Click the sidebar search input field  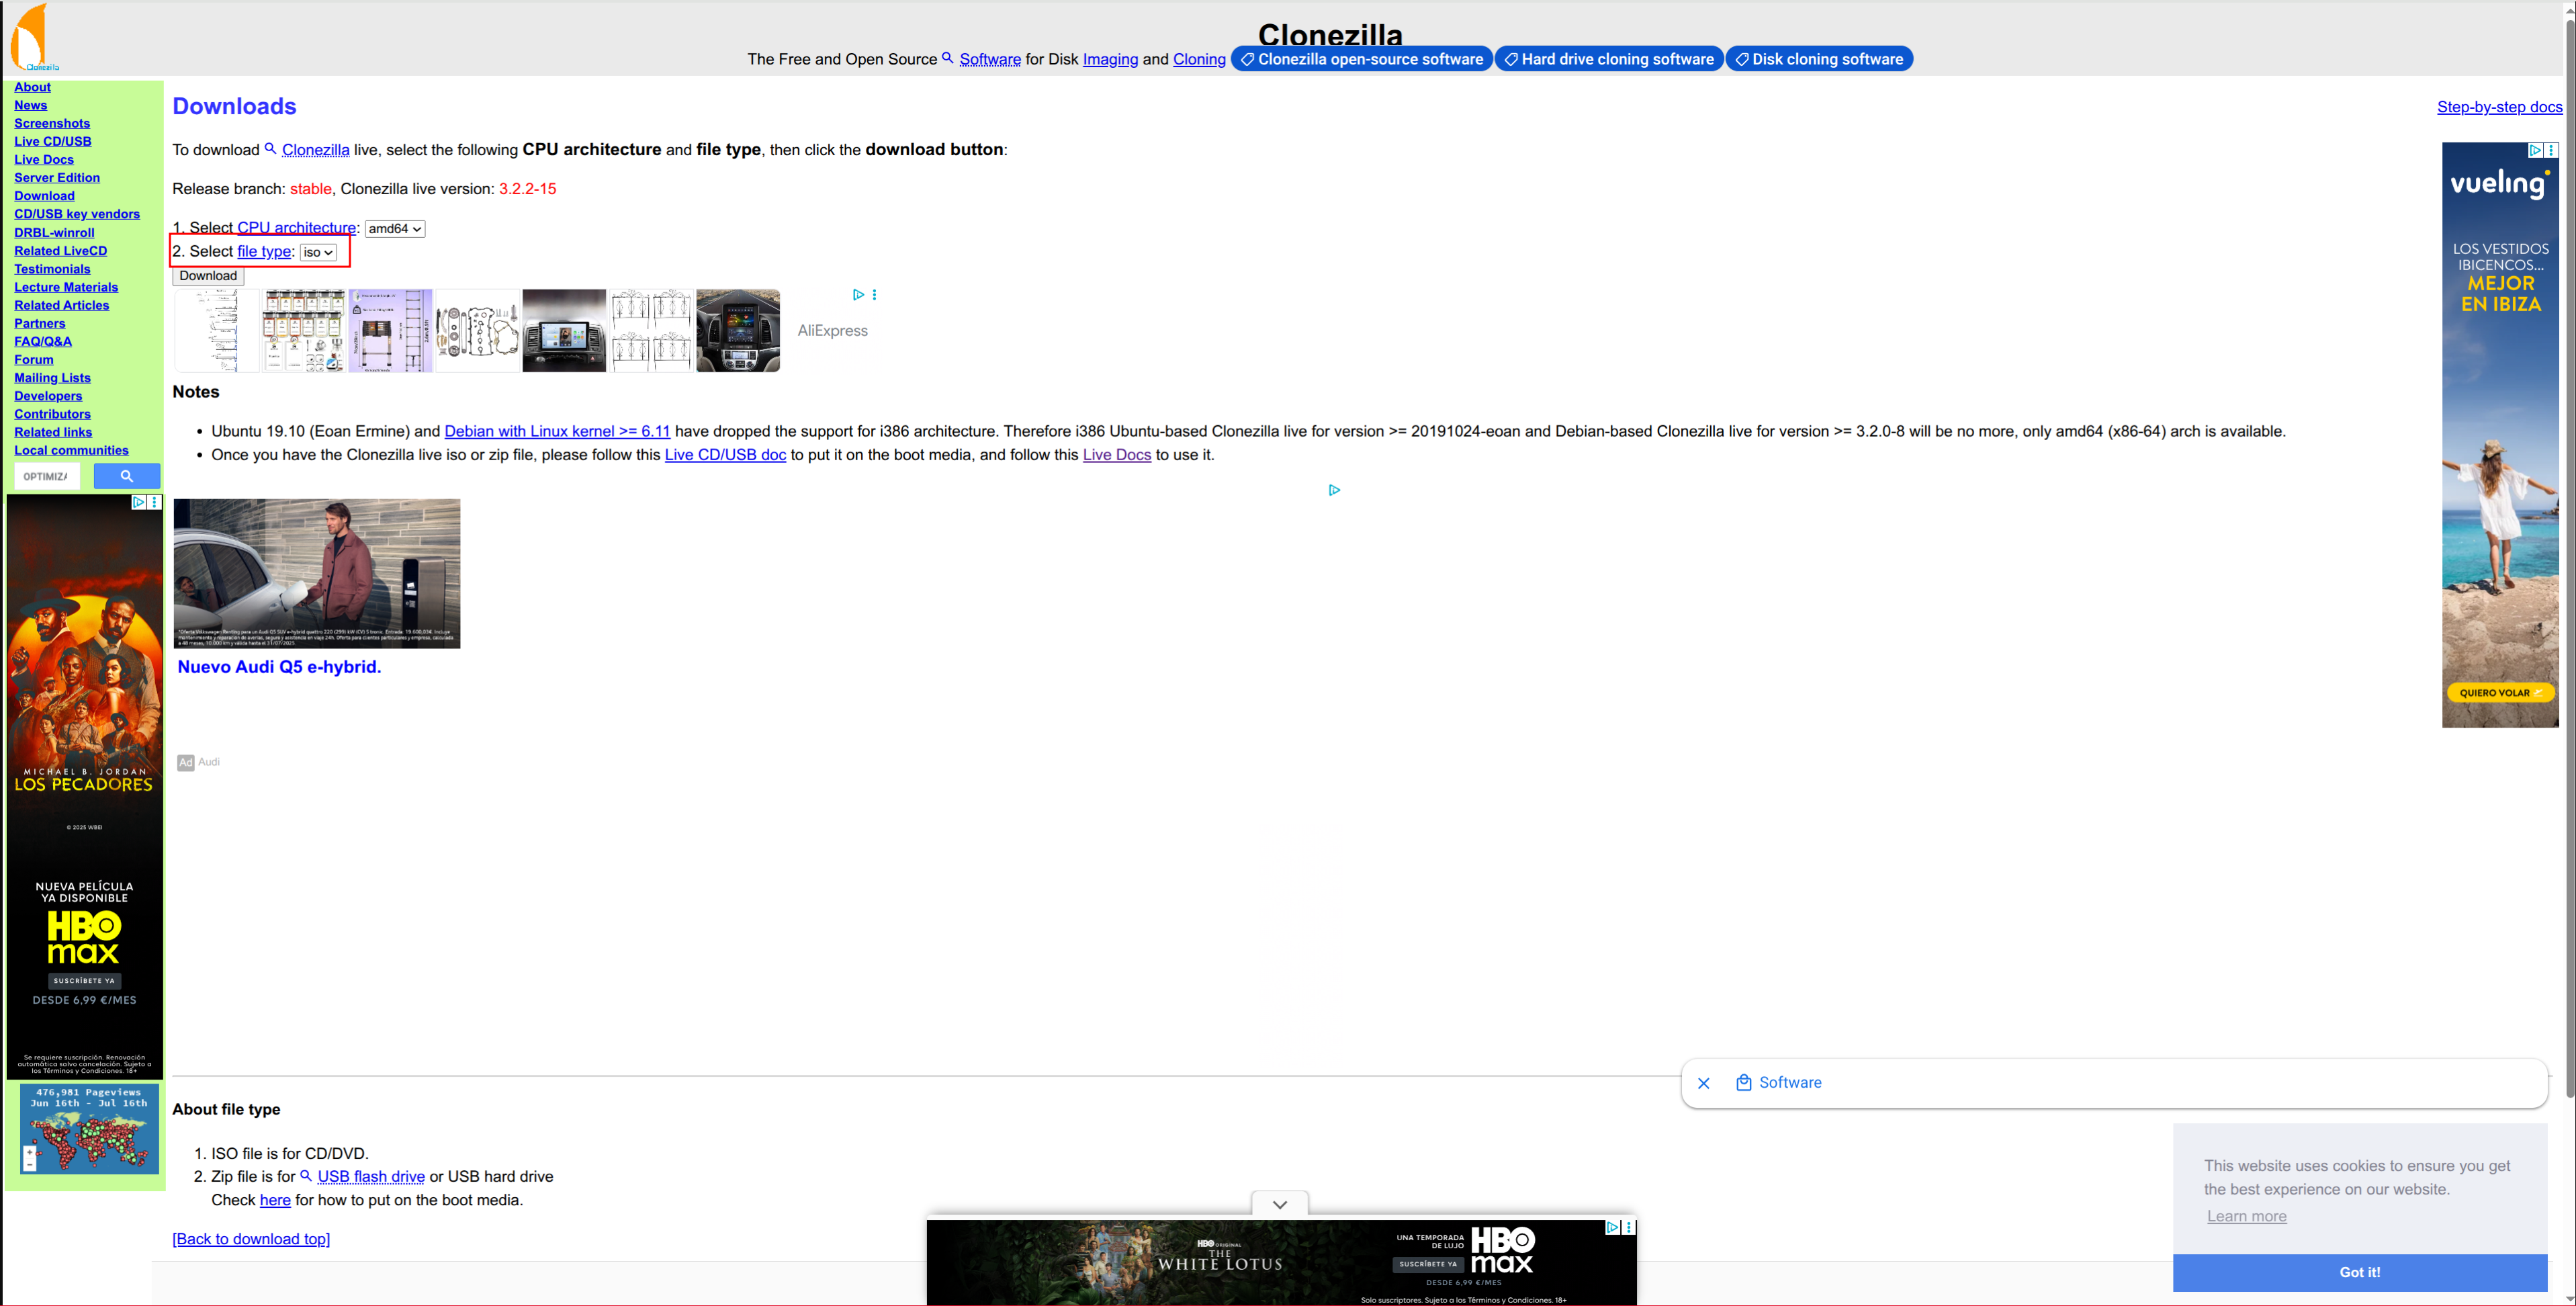47,476
